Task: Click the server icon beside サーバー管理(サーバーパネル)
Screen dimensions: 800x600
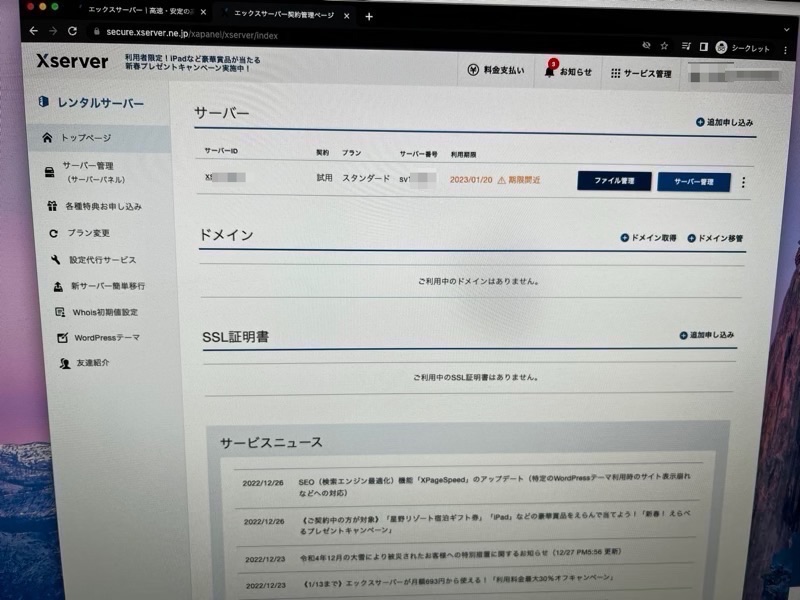Action: coord(49,172)
